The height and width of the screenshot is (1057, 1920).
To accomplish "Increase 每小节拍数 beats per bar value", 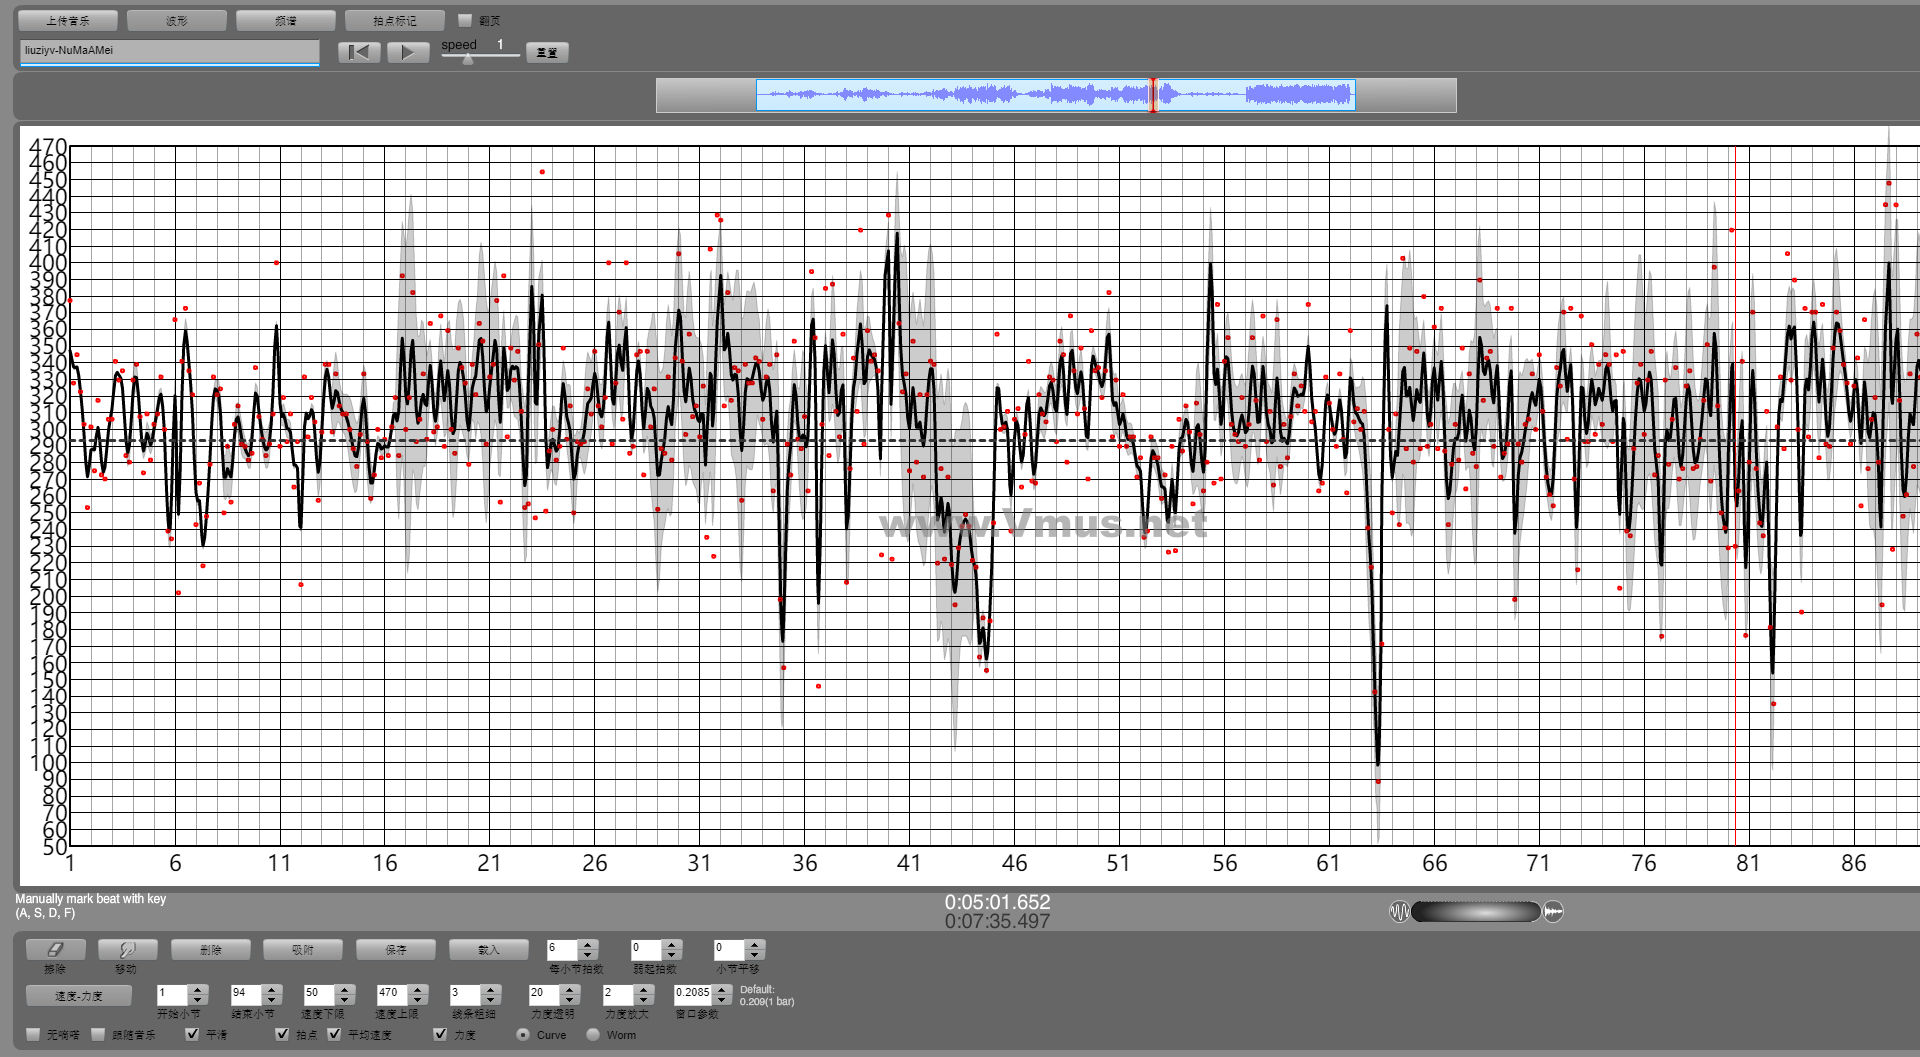I will click(589, 944).
